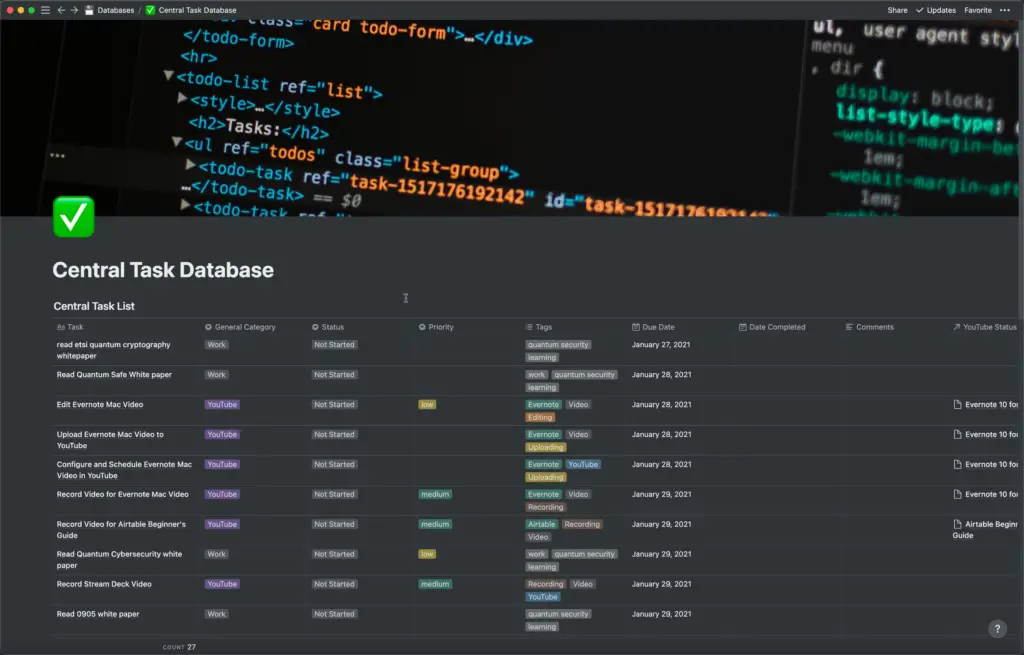Open the Updates panel
The width and height of the screenshot is (1024, 655).
pos(936,10)
